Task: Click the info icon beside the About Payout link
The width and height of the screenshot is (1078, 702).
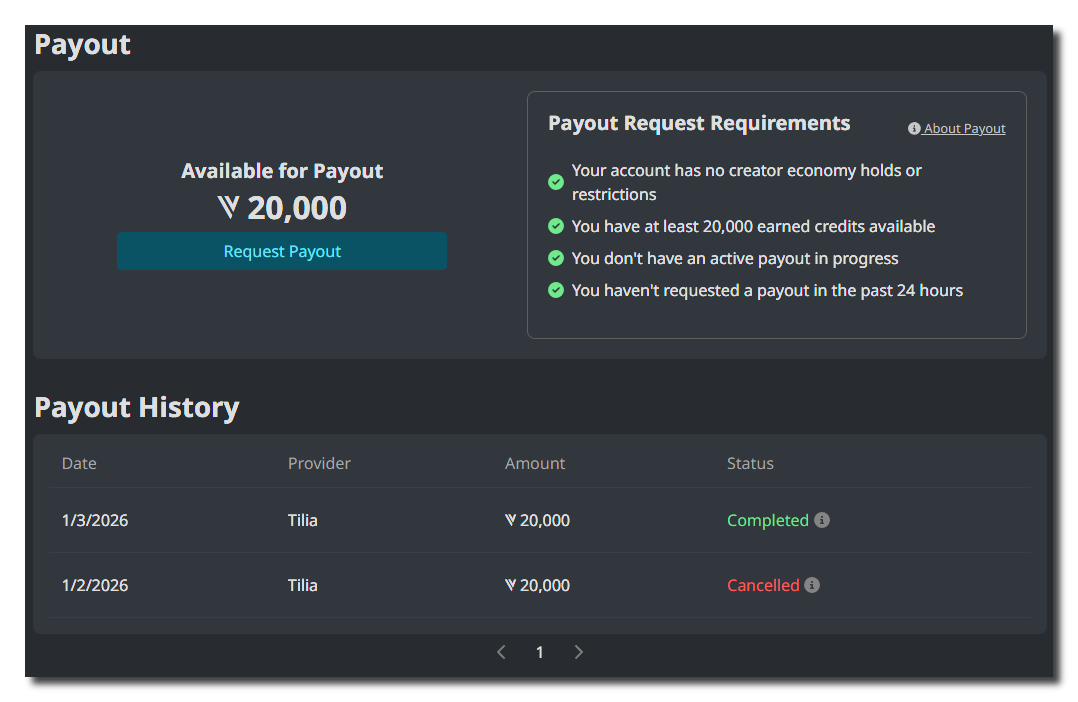Action: tap(913, 128)
